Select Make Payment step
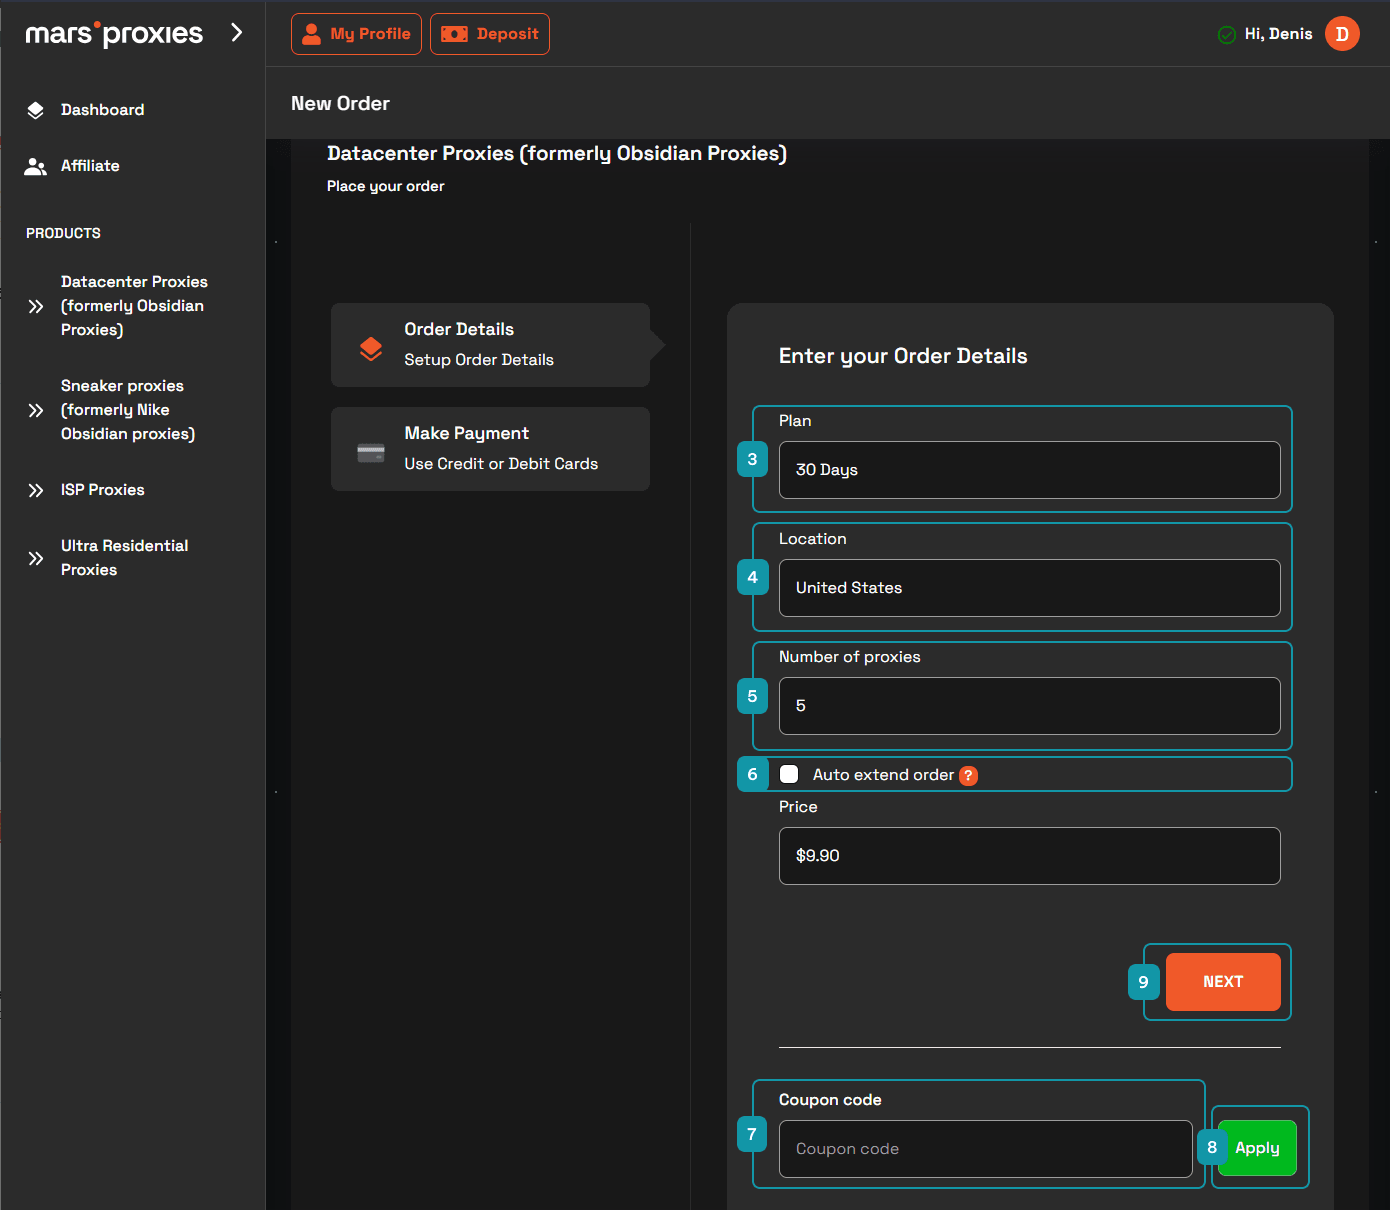This screenshot has width=1390, height=1210. click(x=490, y=449)
